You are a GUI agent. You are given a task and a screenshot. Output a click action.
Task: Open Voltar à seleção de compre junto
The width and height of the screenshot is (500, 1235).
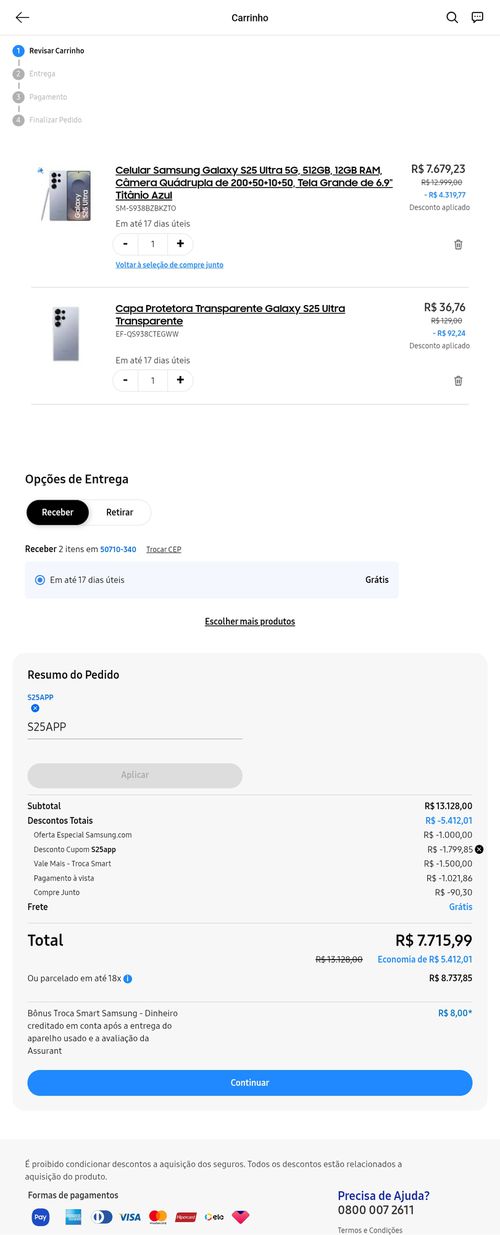170,265
